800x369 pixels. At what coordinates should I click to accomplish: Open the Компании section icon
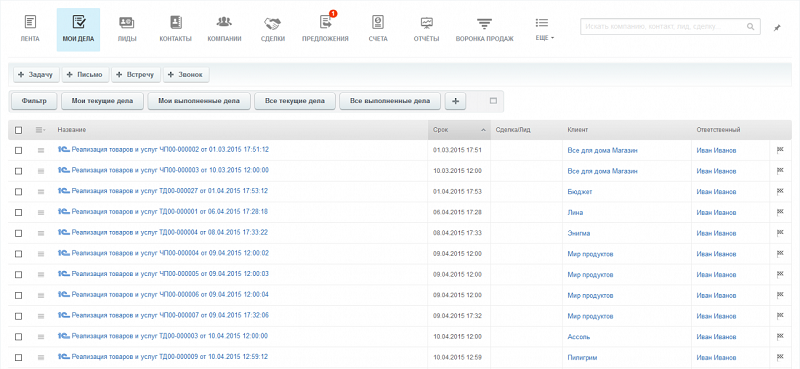(224, 22)
